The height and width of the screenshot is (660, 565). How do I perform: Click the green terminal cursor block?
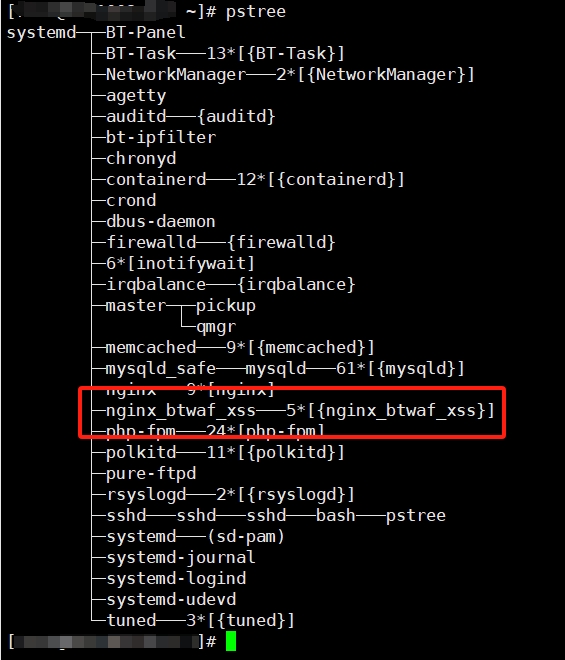pos(231,641)
